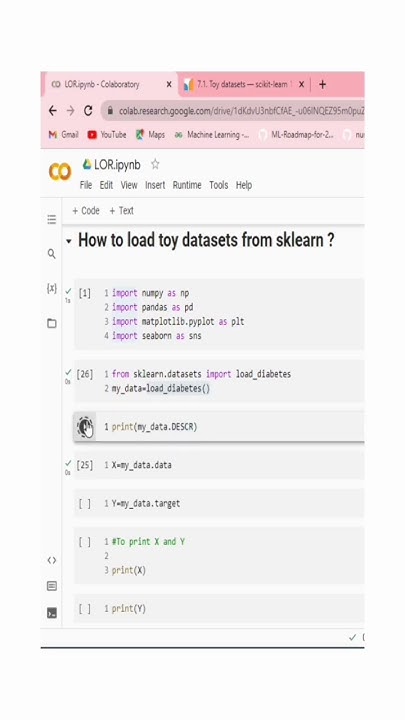405x720 pixels.
Task: Open the code snippets icon
Action: click(52, 560)
